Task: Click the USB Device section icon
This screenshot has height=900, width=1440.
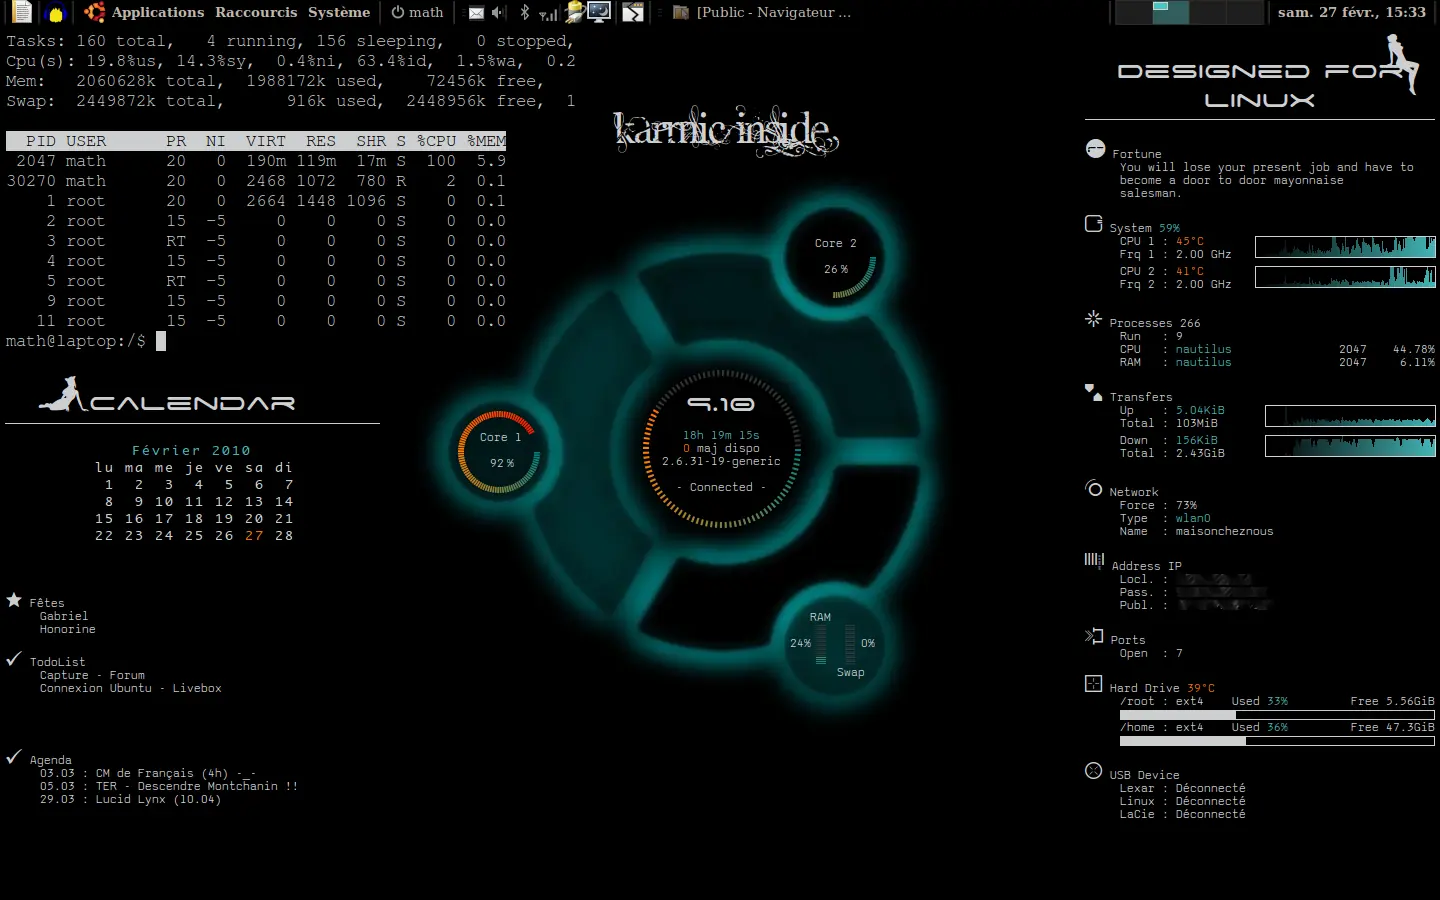Action: pyautogui.click(x=1093, y=771)
